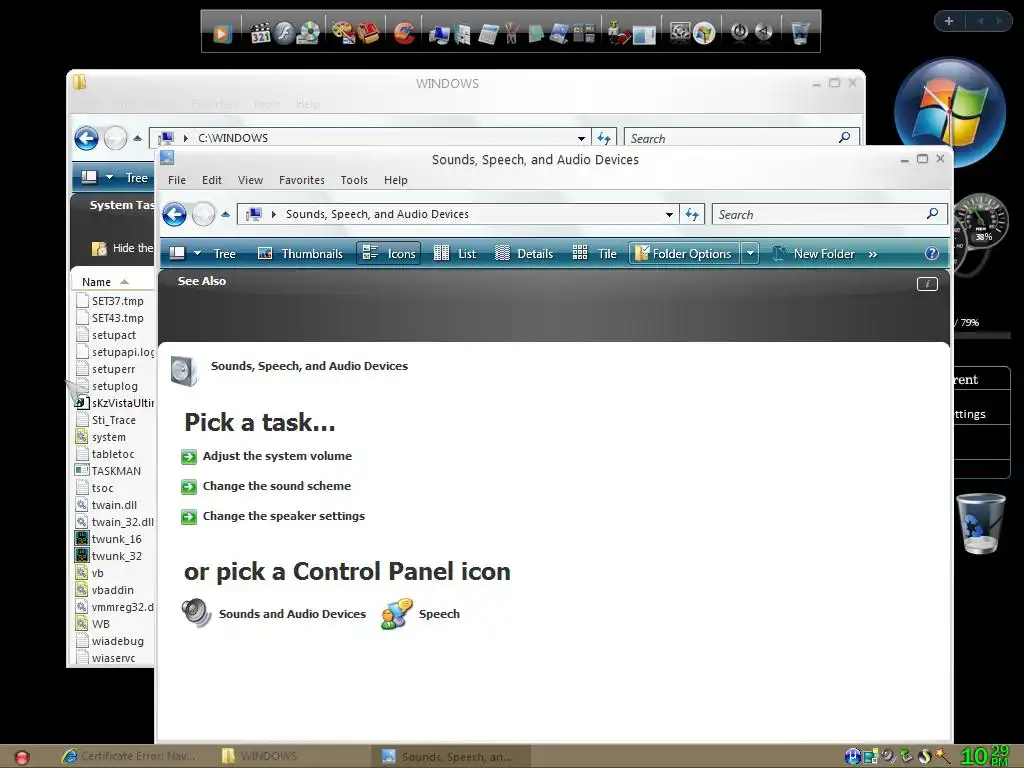Screen dimensions: 1024x768
Task: Open the media player icon in the top dock
Action: coord(222,33)
